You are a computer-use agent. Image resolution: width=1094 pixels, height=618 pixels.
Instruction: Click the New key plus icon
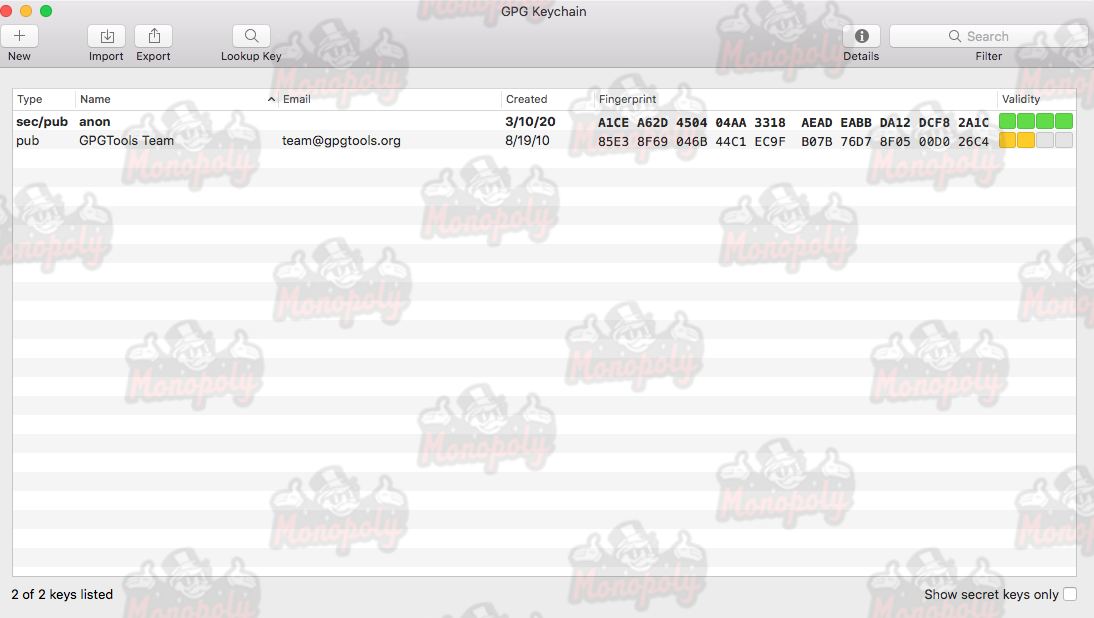coord(19,36)
